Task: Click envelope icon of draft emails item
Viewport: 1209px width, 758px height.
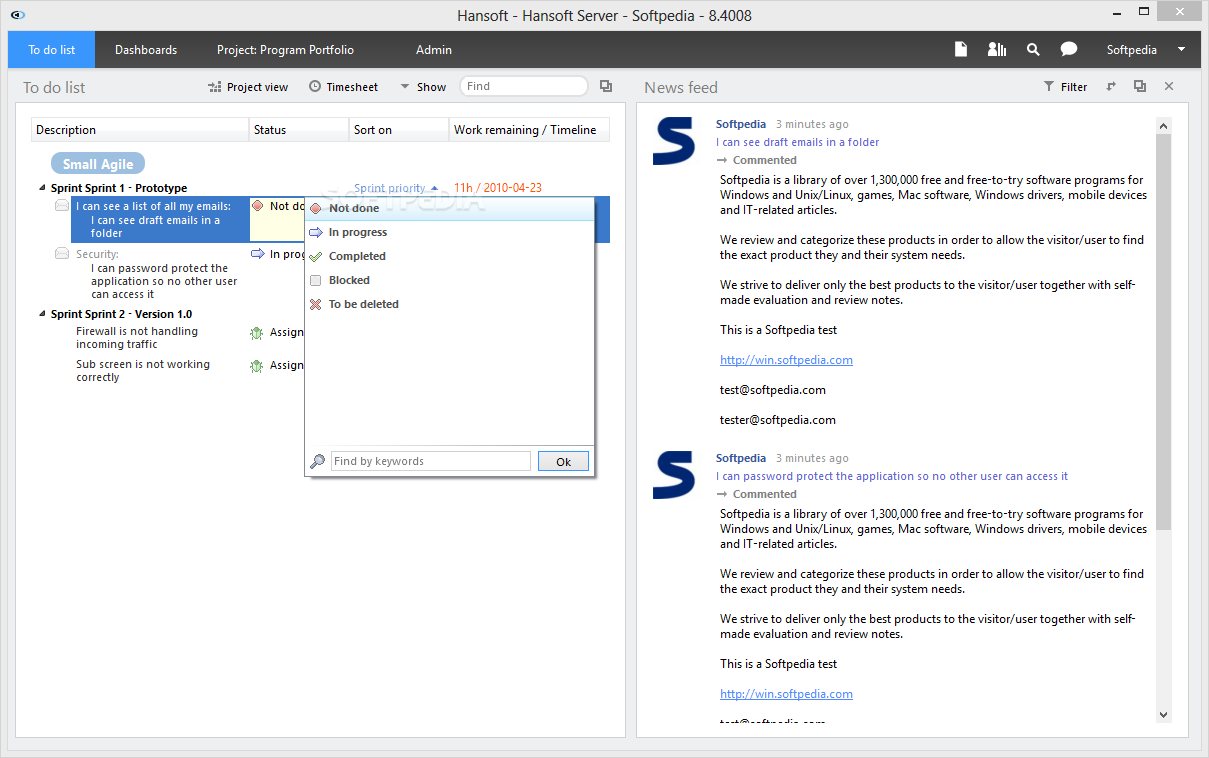Action: pyautogui.click(x=62, y=206)
